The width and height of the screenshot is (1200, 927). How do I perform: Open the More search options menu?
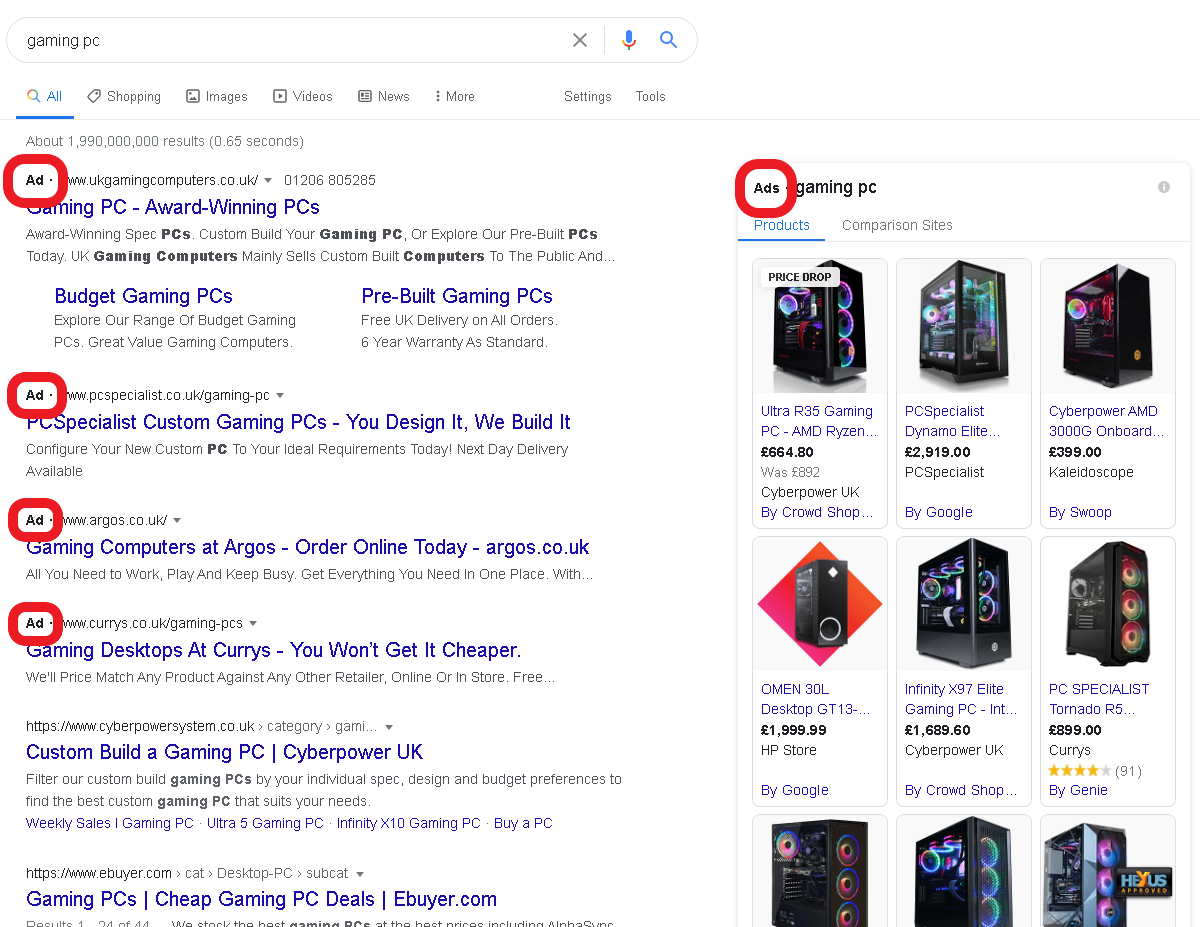(455, 96)
